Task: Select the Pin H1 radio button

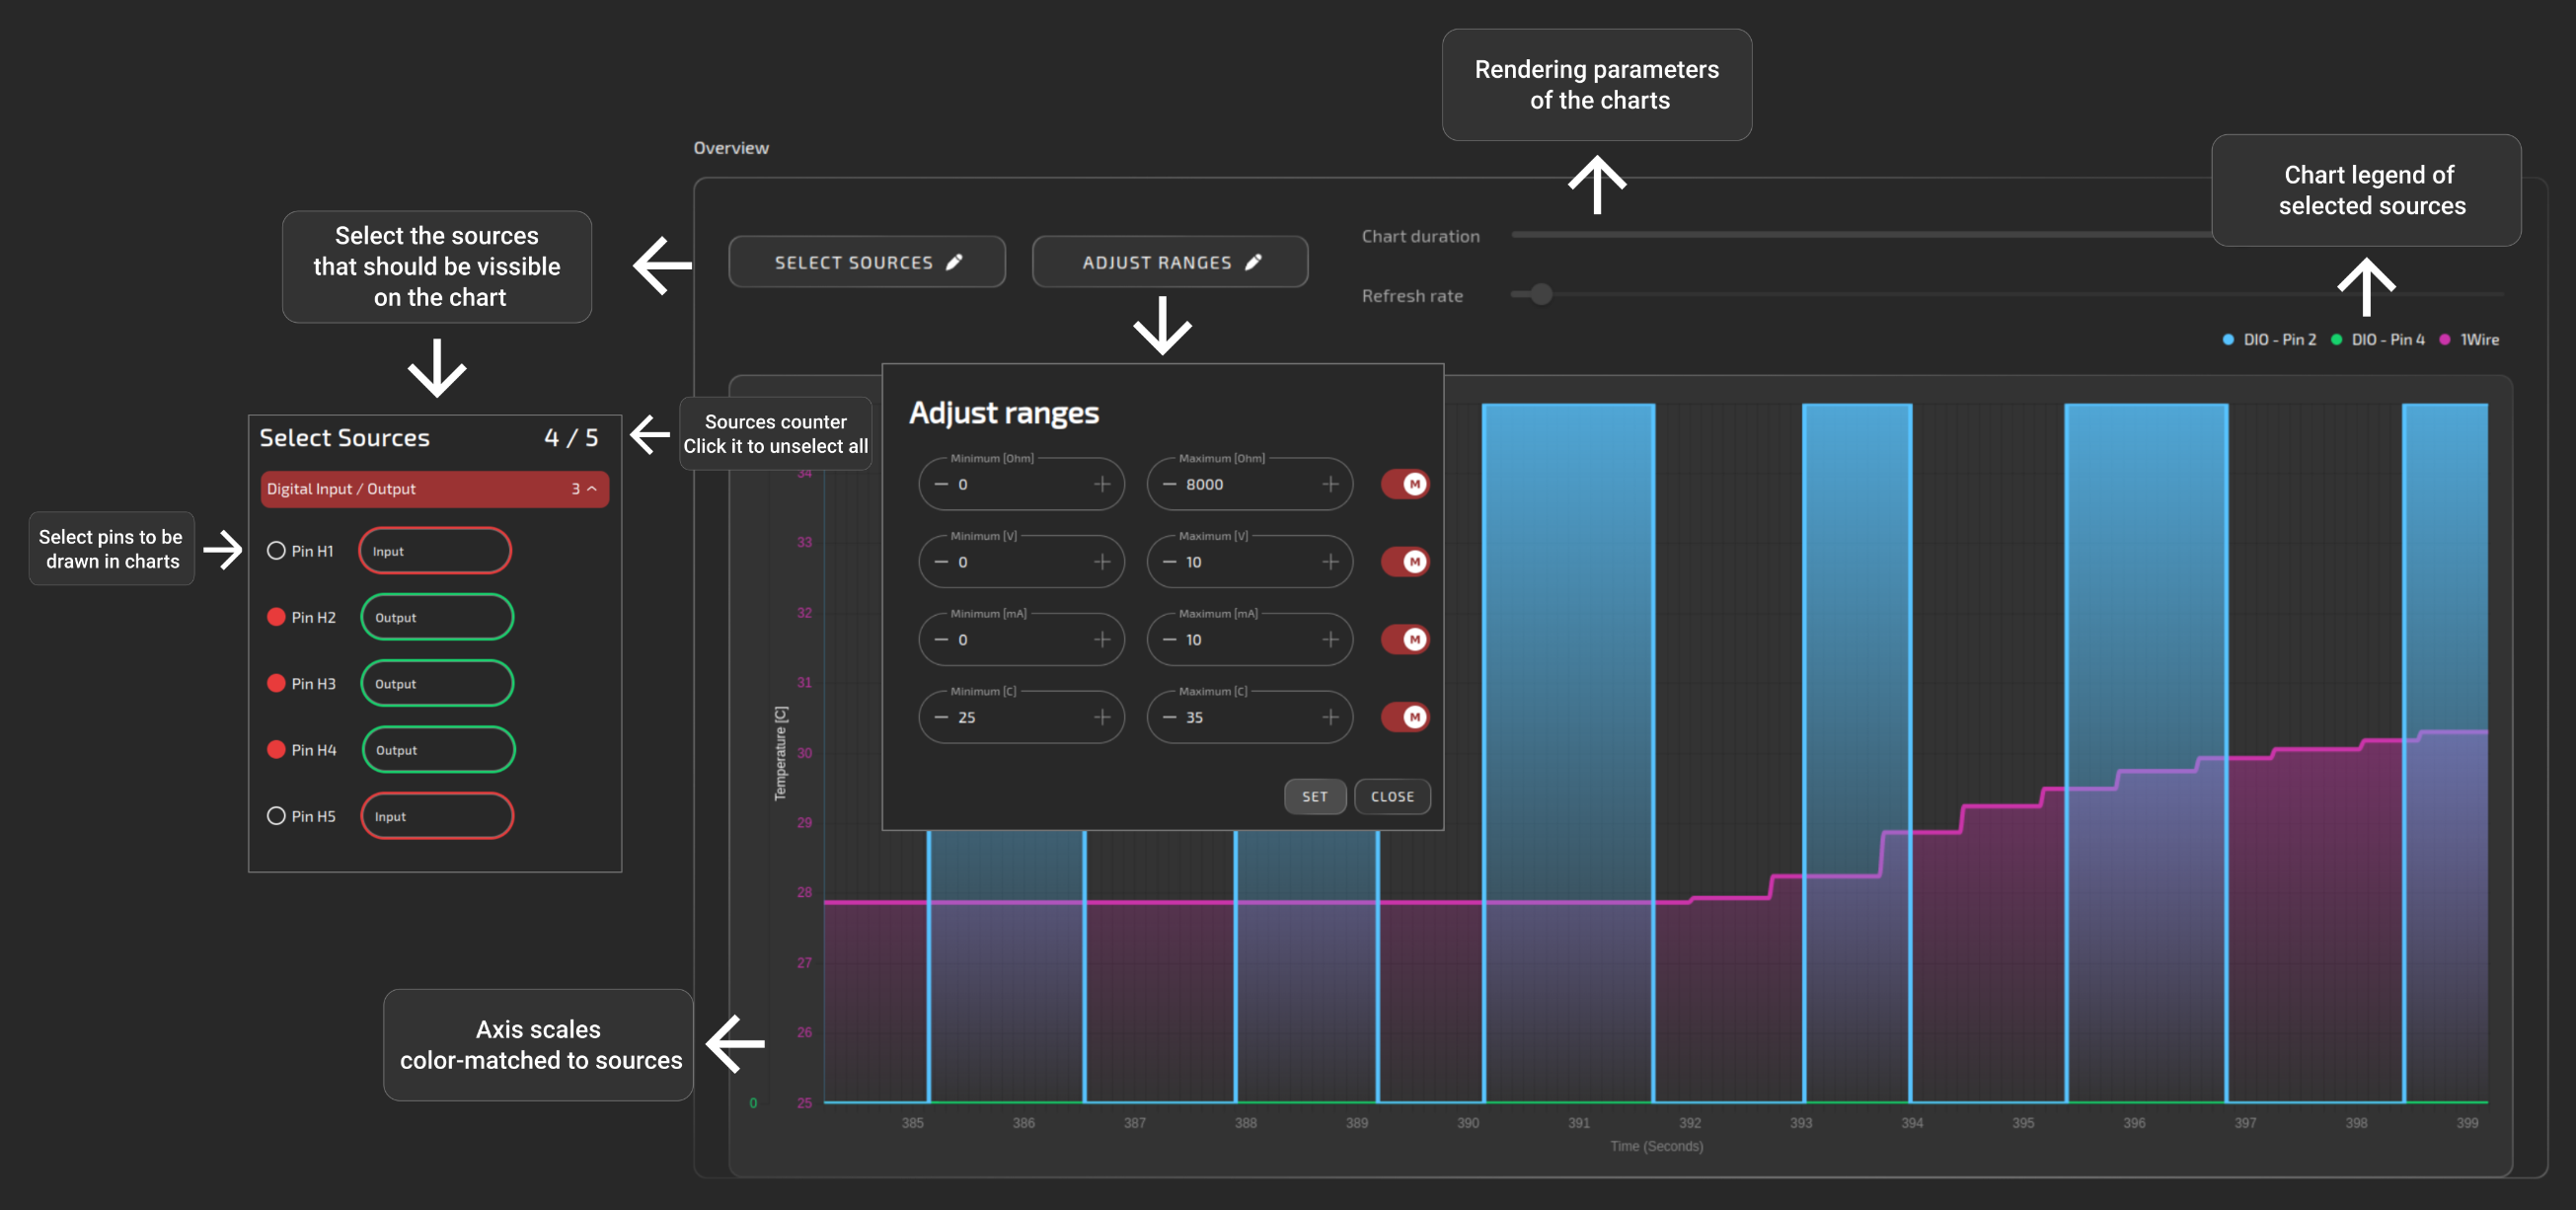Action: (x=276, y=551)
